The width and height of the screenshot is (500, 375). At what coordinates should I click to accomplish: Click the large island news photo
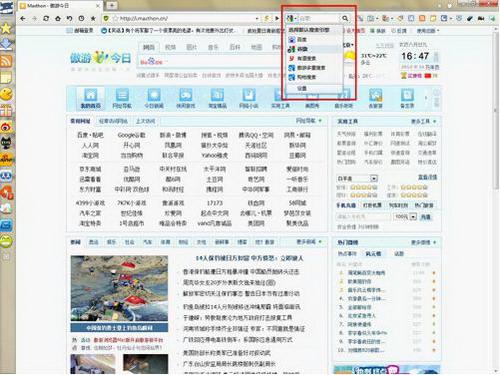(x=119, y=289)
